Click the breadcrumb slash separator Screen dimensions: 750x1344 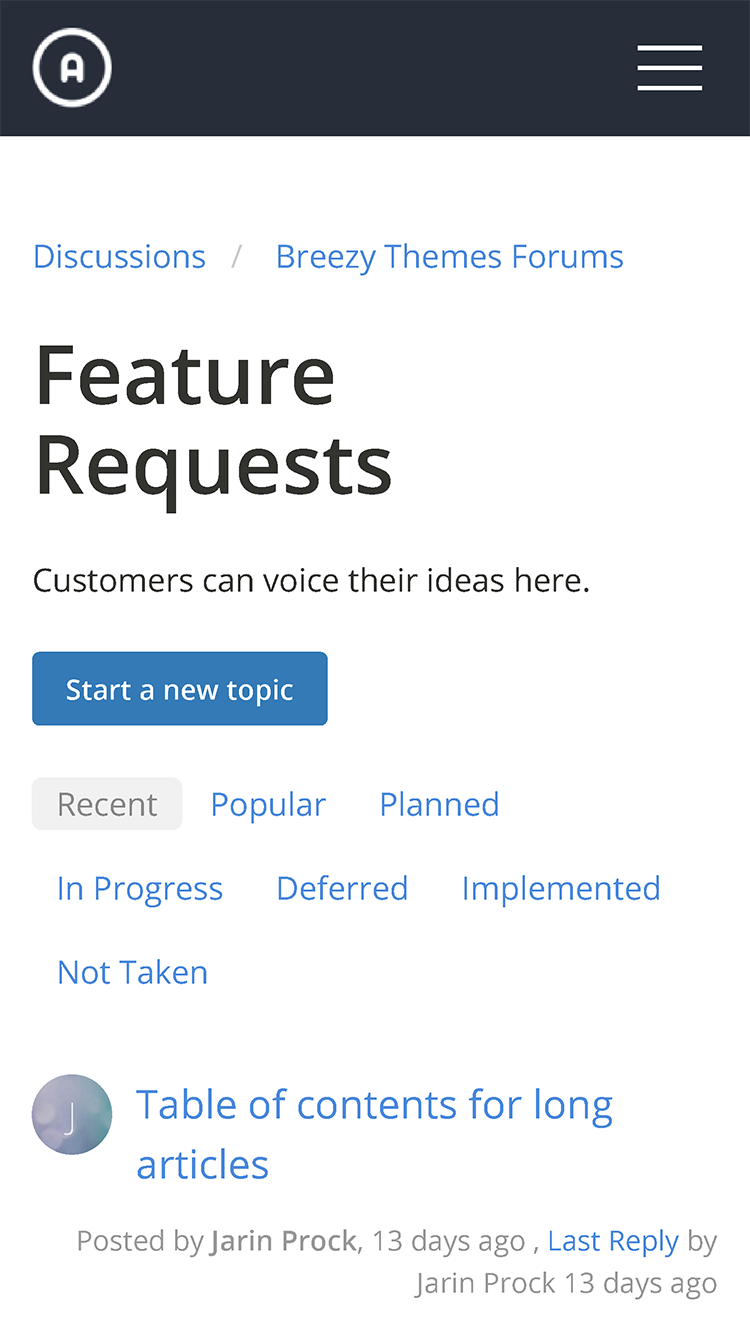tap(237, 256)
